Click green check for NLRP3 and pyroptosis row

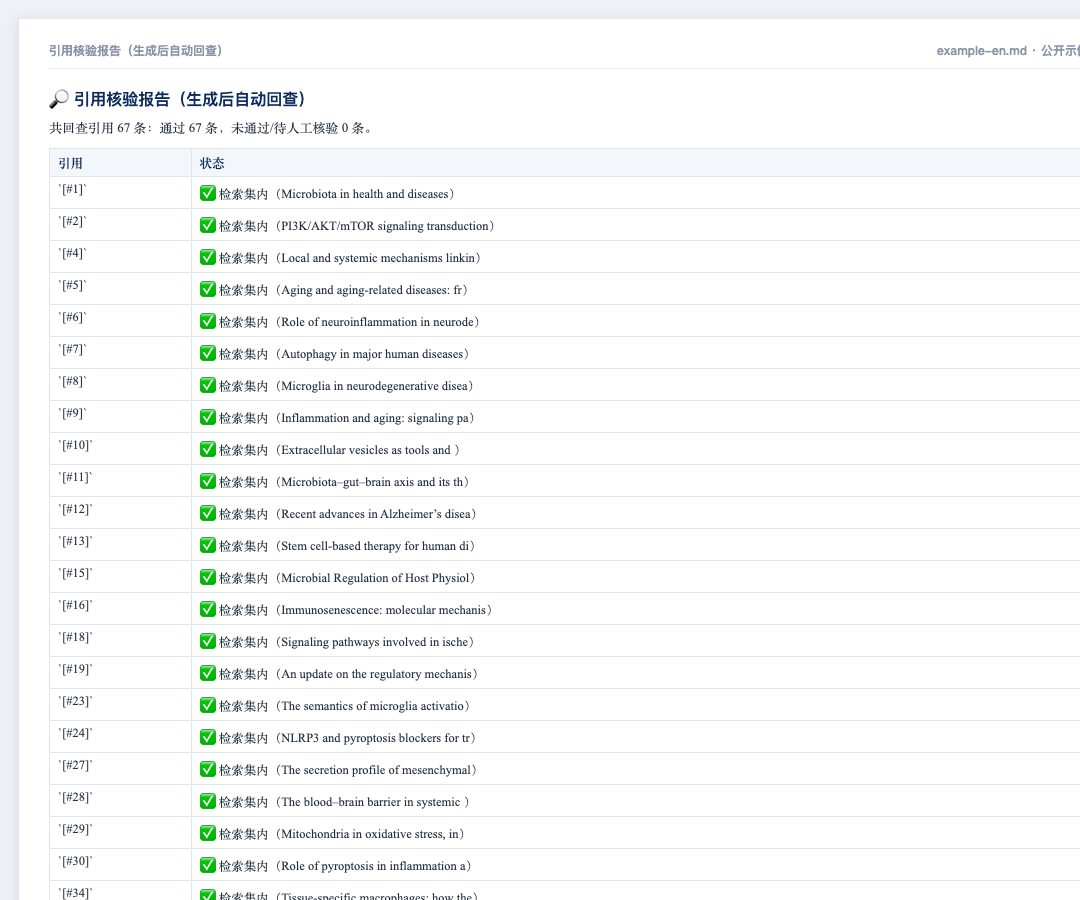pos(208,737)
